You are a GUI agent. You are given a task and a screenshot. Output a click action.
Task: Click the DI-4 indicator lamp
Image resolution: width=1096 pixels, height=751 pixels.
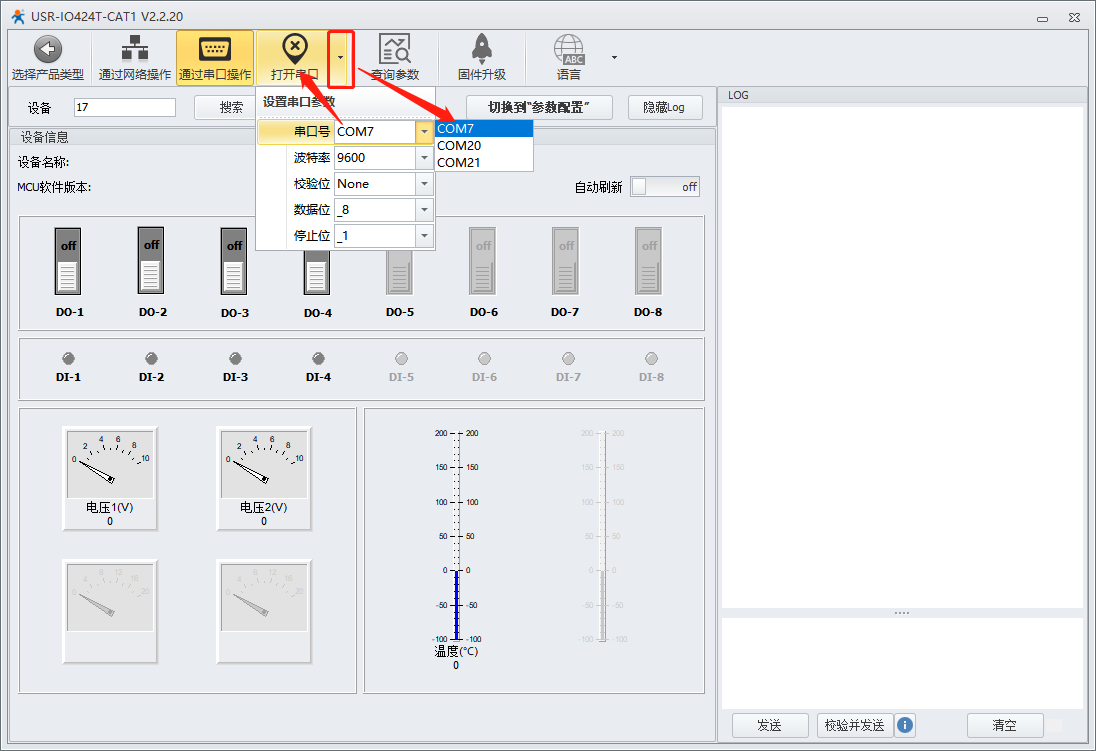pyautogui.click(x=318, y=359)
